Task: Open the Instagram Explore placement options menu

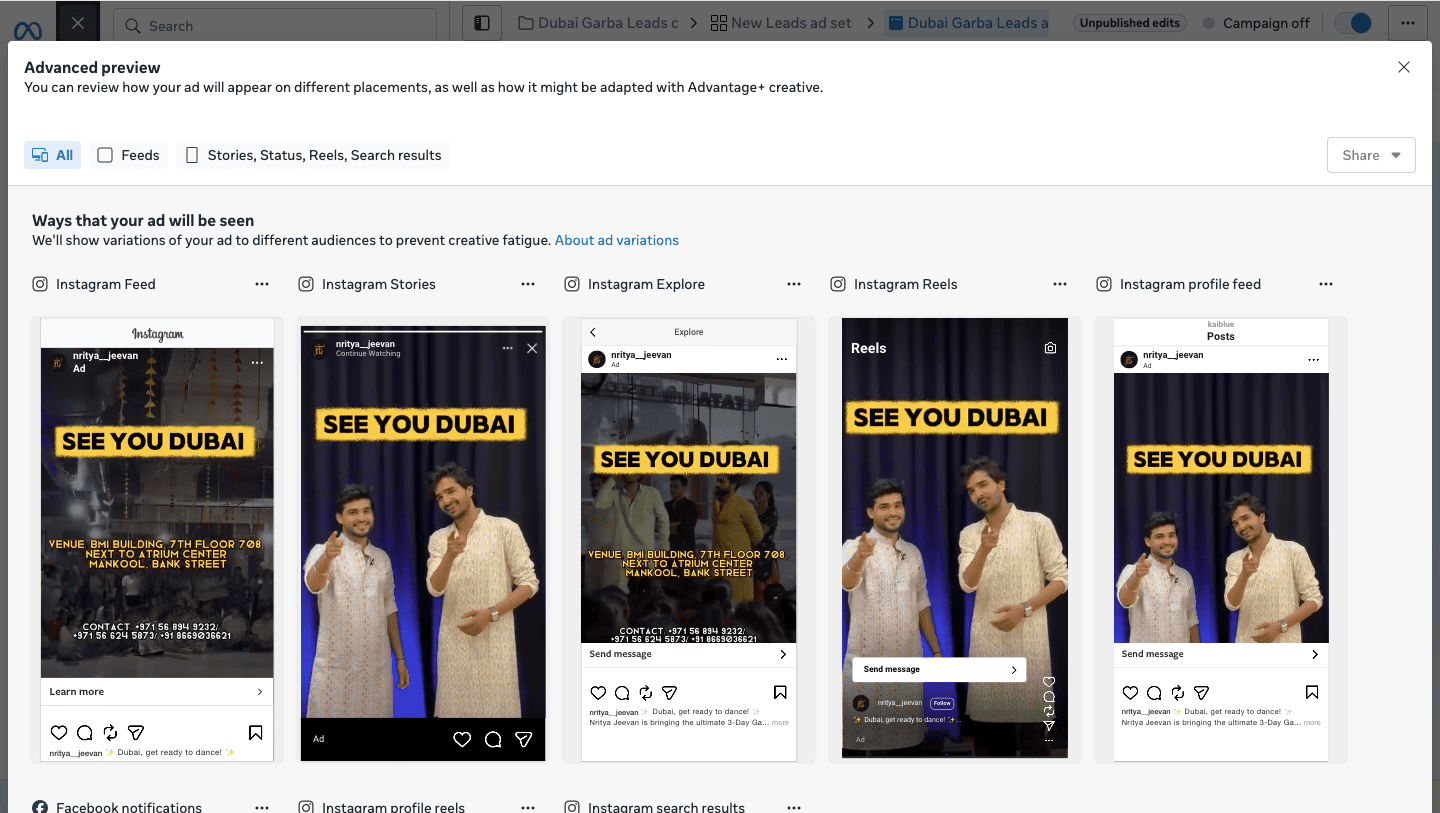Action: 794,284
